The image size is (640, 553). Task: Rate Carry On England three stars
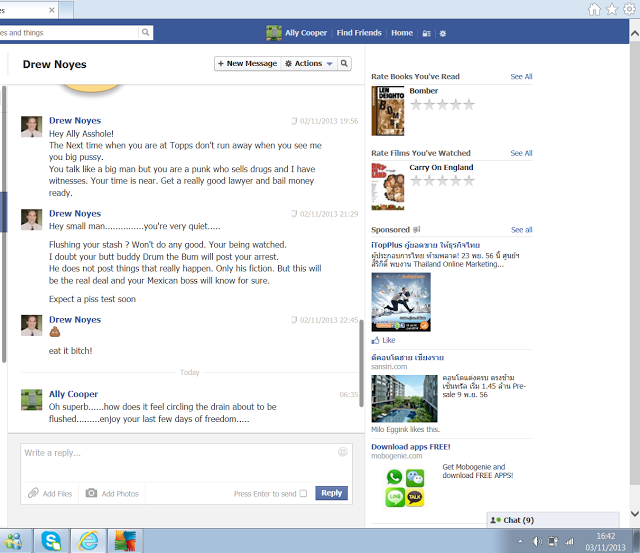442,181
